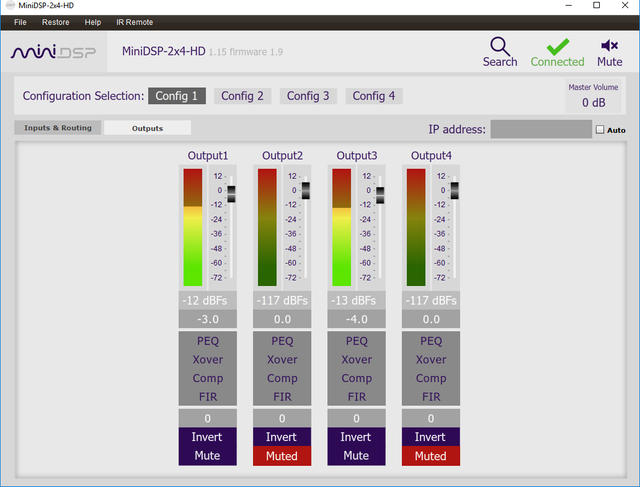Open PEQ for Output4
This screenshot has height=487, width=640.
(x=431, y=341)
